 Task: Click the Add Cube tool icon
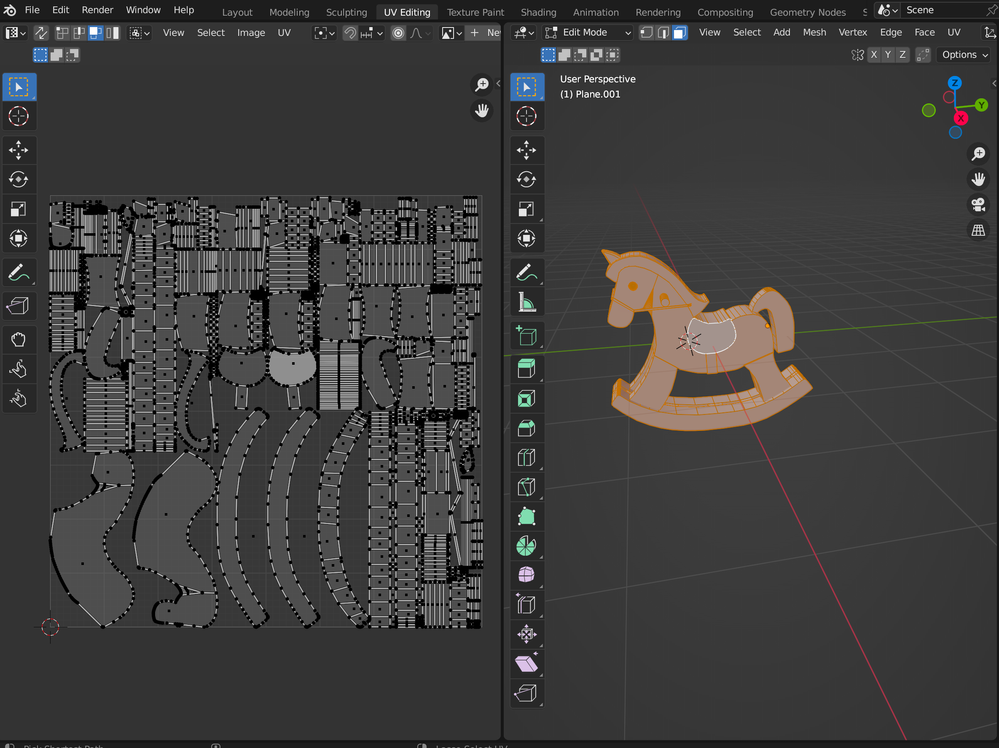(526, 336)
